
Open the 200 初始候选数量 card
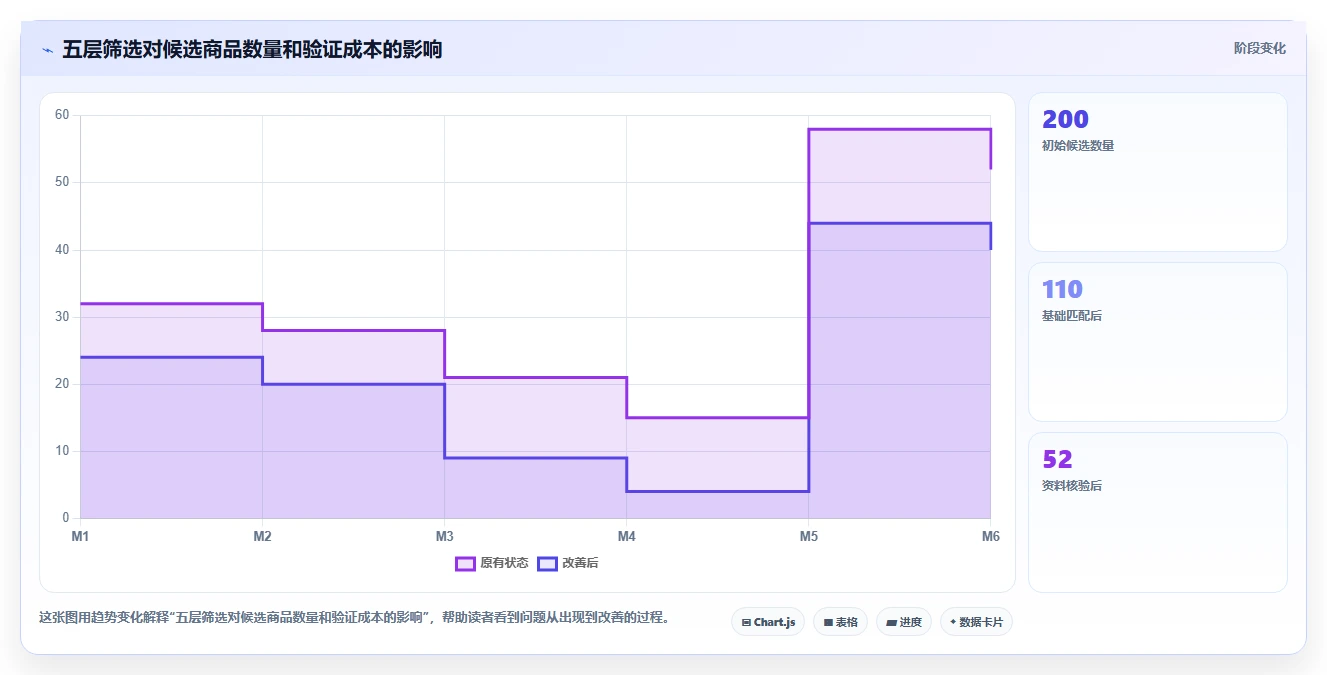[x=1157, y=172]
